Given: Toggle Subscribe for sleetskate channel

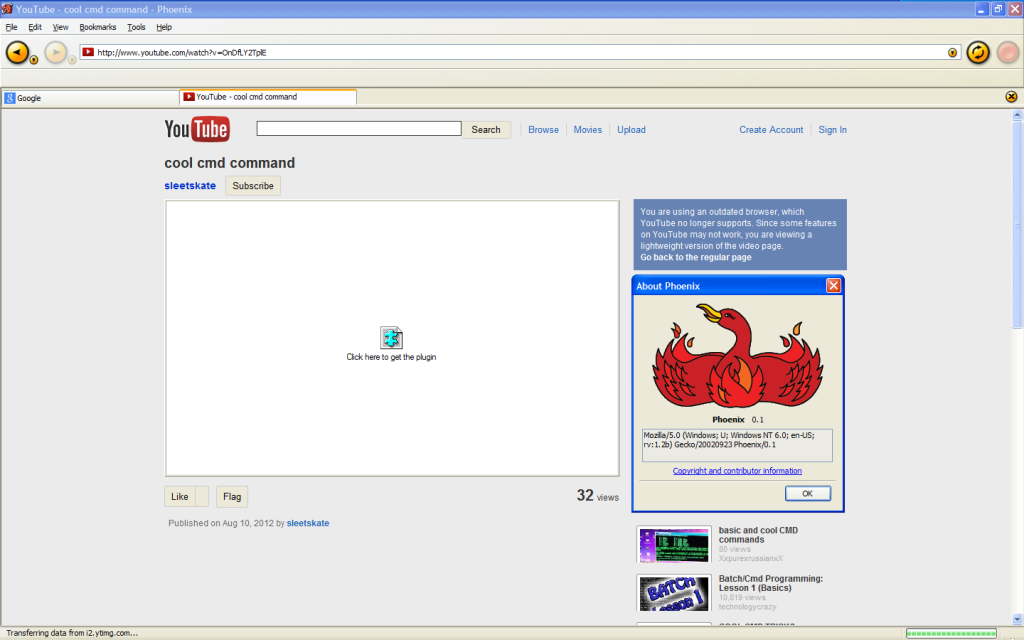Looking at the screenshot, I should 253,186.
